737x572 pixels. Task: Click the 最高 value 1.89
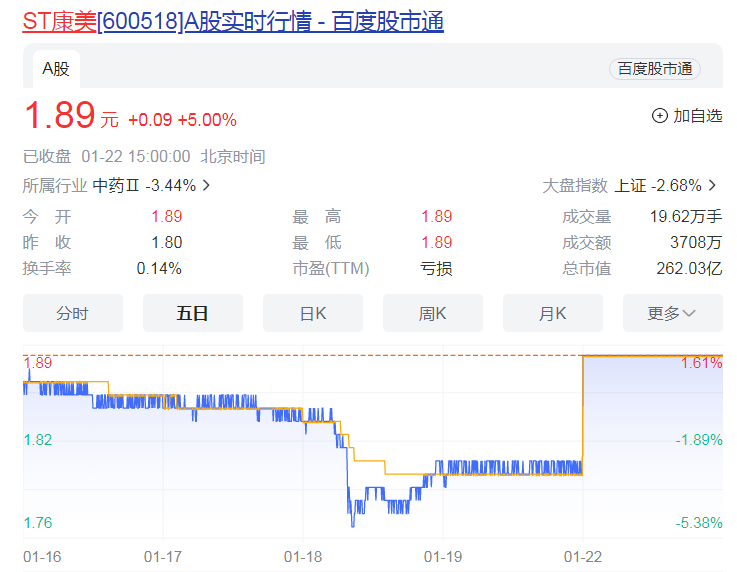(437, 217)
